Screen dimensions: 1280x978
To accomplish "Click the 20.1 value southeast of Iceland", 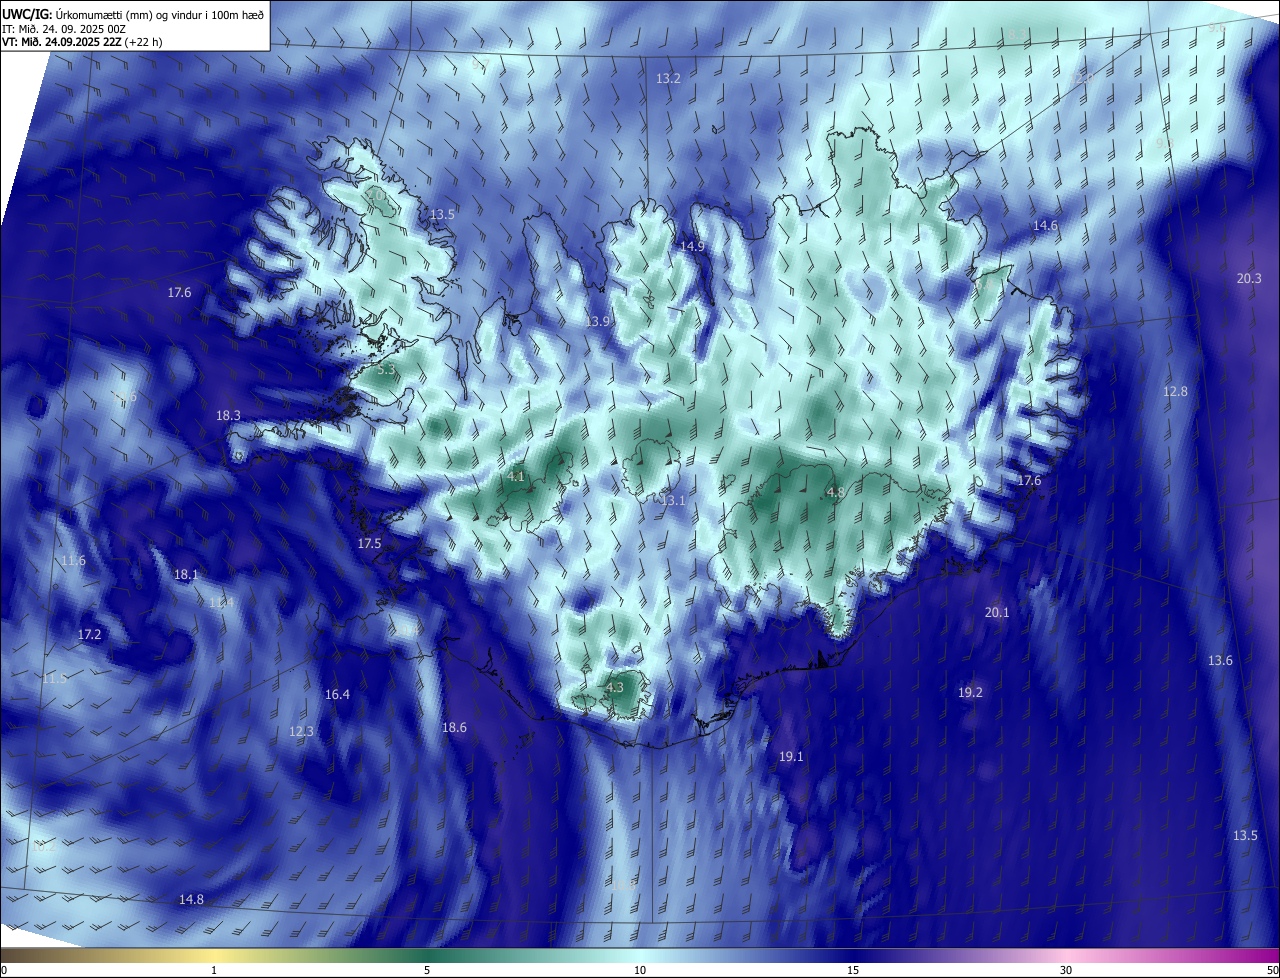I will pyautogui.click(x=997, y=612).
